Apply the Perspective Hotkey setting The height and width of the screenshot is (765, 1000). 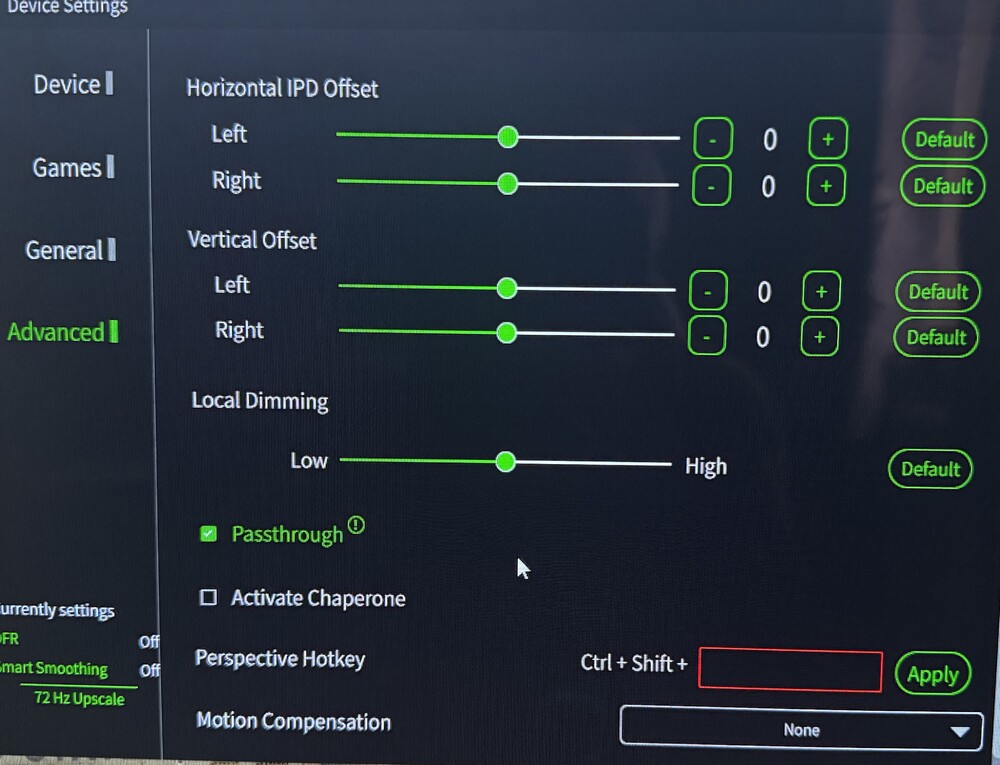(x=932, y=674)
